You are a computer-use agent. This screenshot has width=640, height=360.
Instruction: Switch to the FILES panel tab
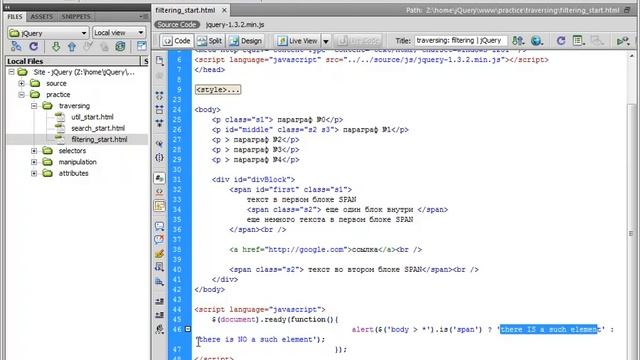[15, 17]
